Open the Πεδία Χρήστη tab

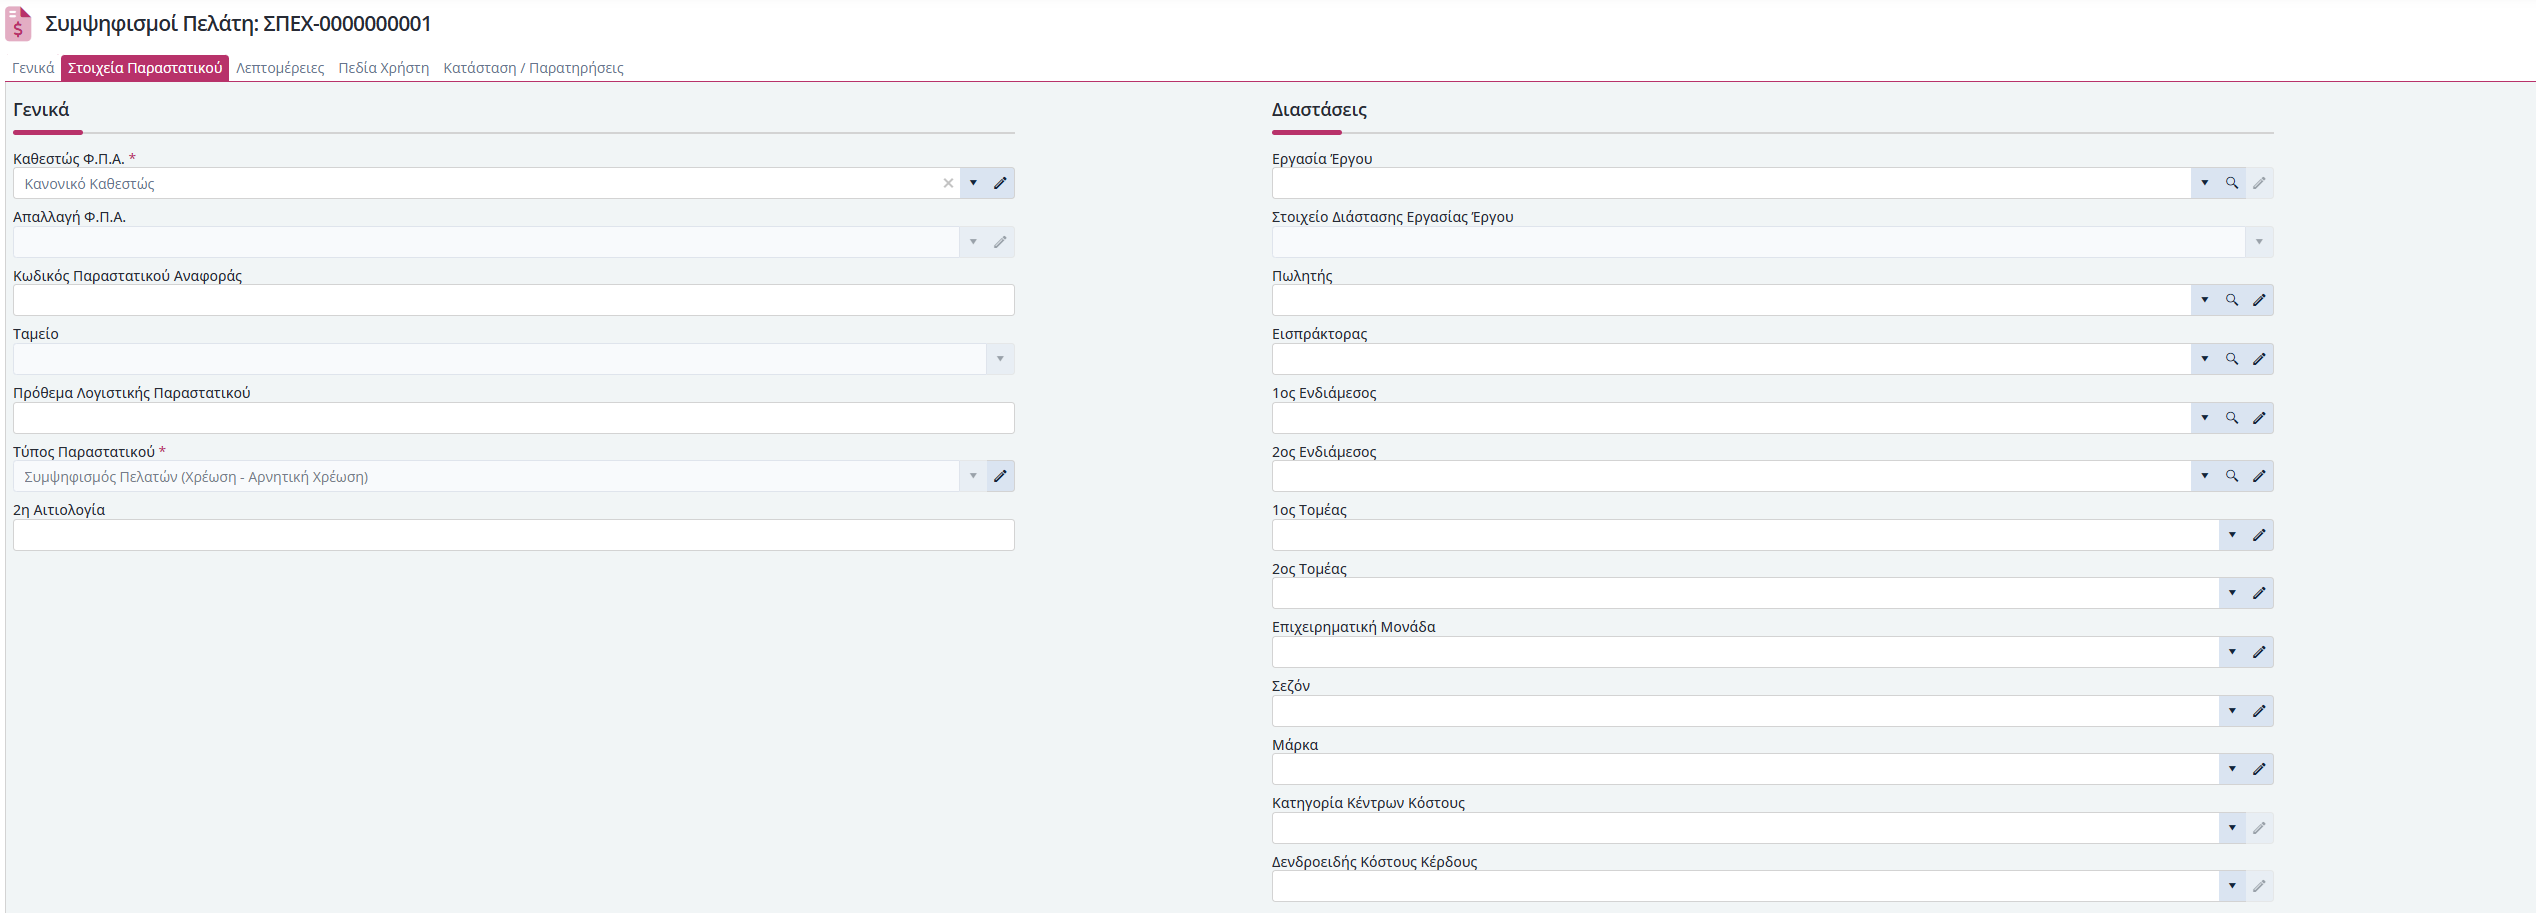pos(384,68)
